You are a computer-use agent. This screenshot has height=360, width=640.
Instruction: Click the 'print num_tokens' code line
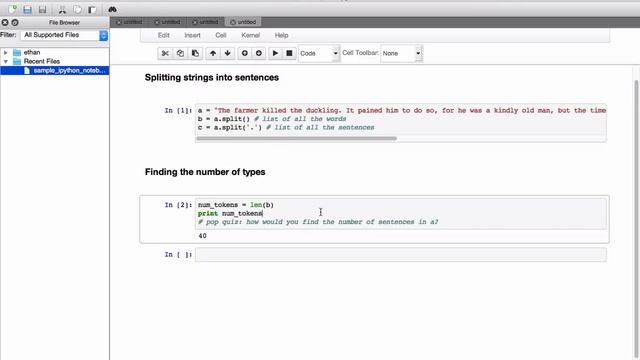point(230,213)
